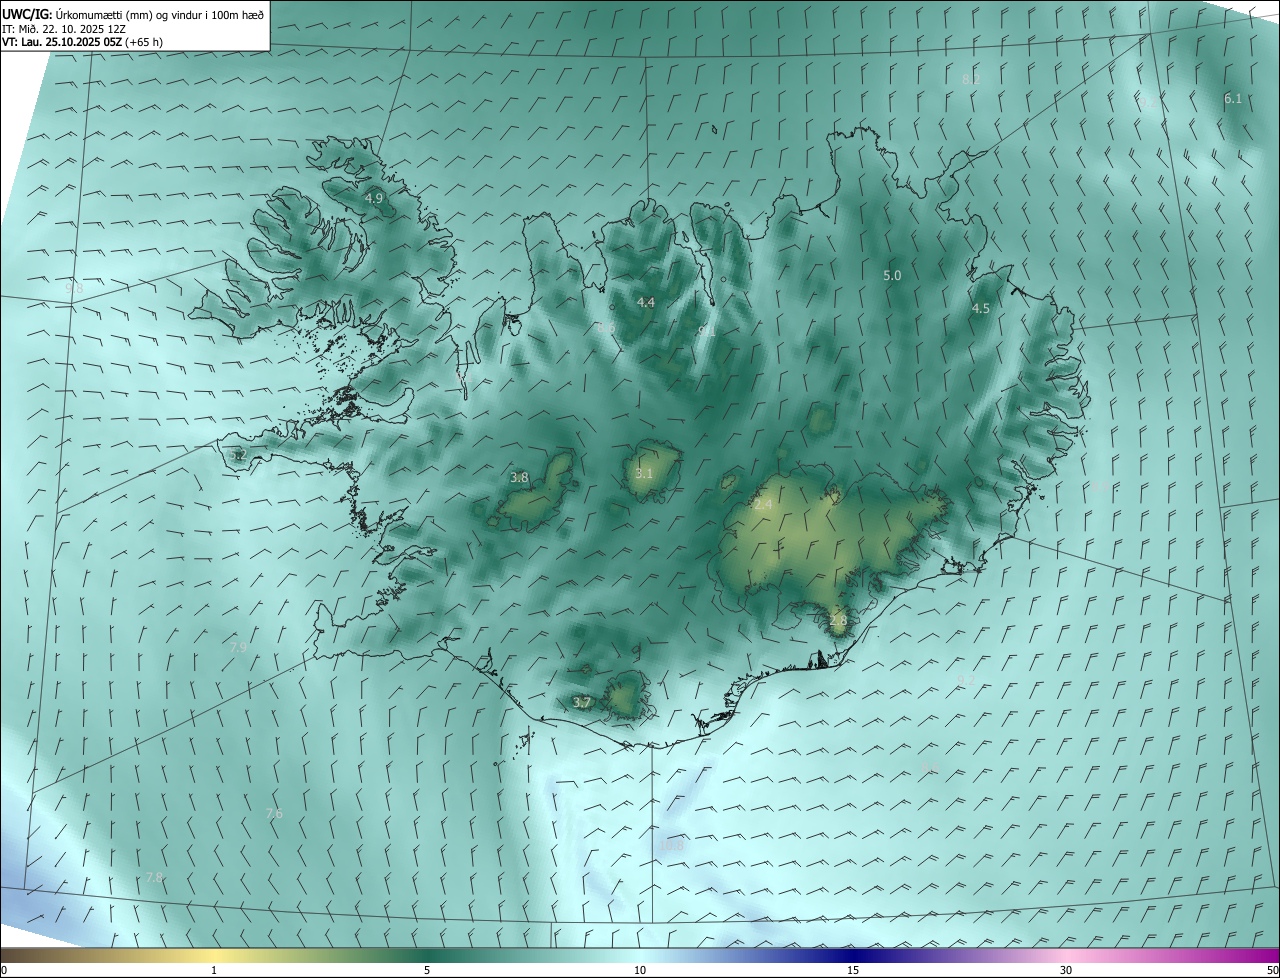Click the legend tick label 10
The height and width of the screenshot is (978, 1280).
640,971
